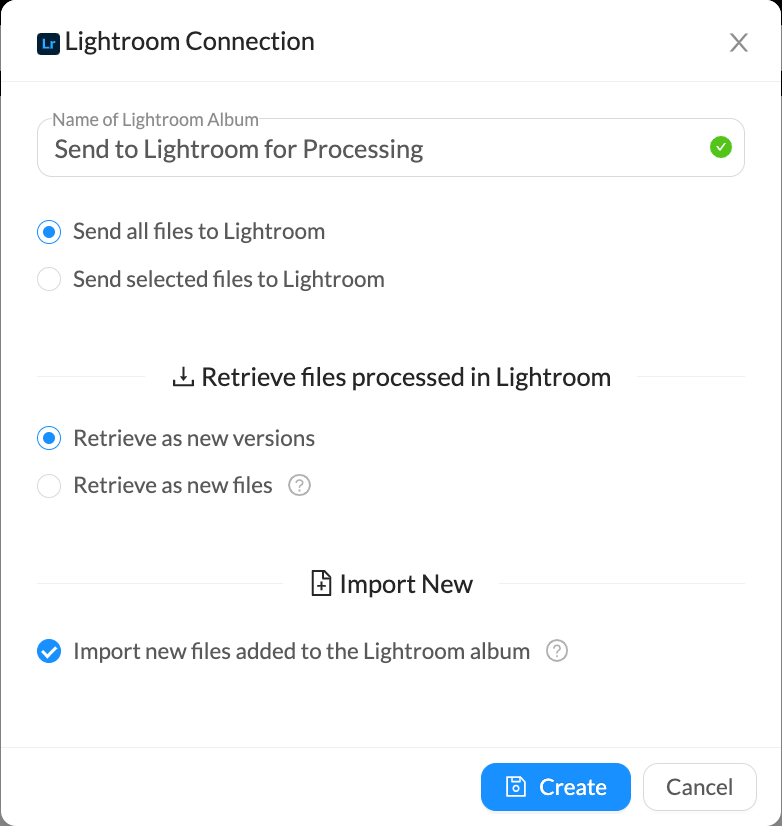Viewport: 782px width, 826px height.
Task: Show help for Import new files option
Action: click(x=557, y=652)
